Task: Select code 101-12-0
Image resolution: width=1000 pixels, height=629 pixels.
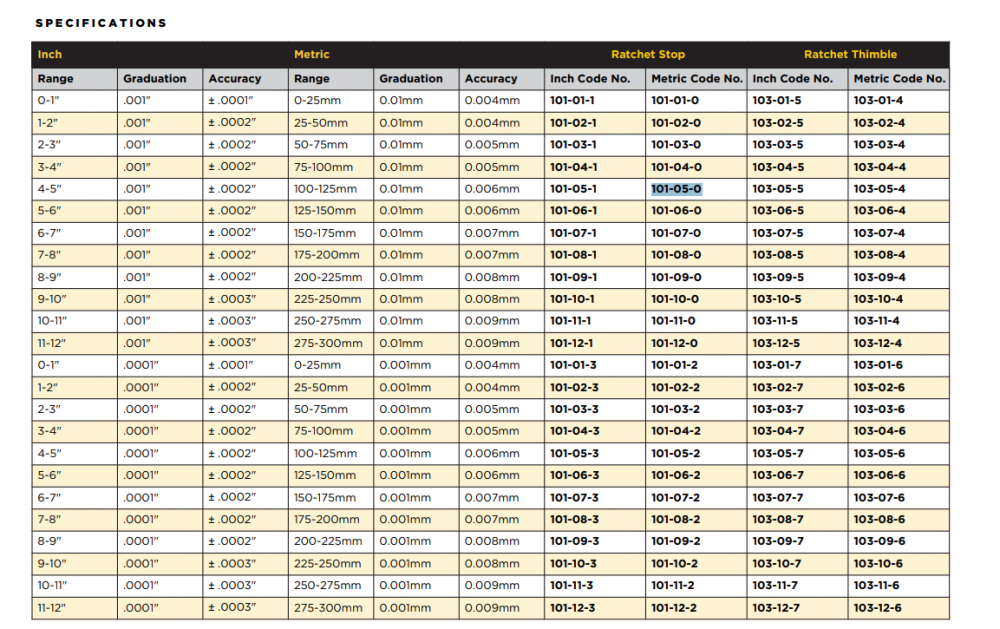Action: pos(674,343)
